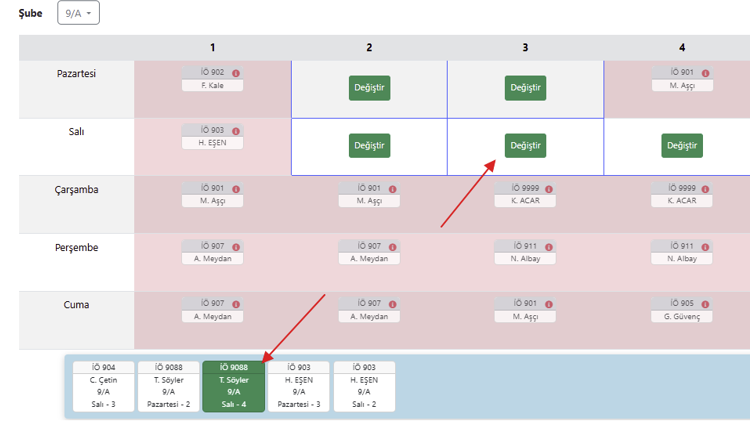Select the T. Söyler Pazartesi - 2 card
The width and height of the screenshot is (753, 423).
coord(168,386)
